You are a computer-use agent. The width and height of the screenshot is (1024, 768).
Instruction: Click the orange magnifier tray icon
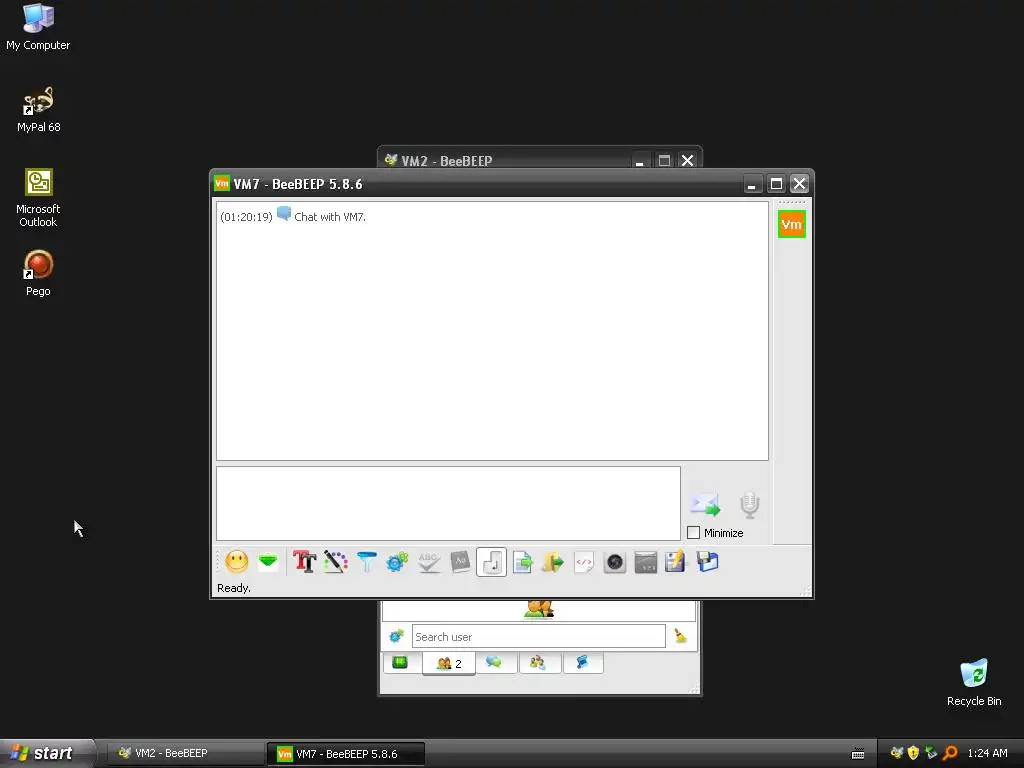[950, 753]
